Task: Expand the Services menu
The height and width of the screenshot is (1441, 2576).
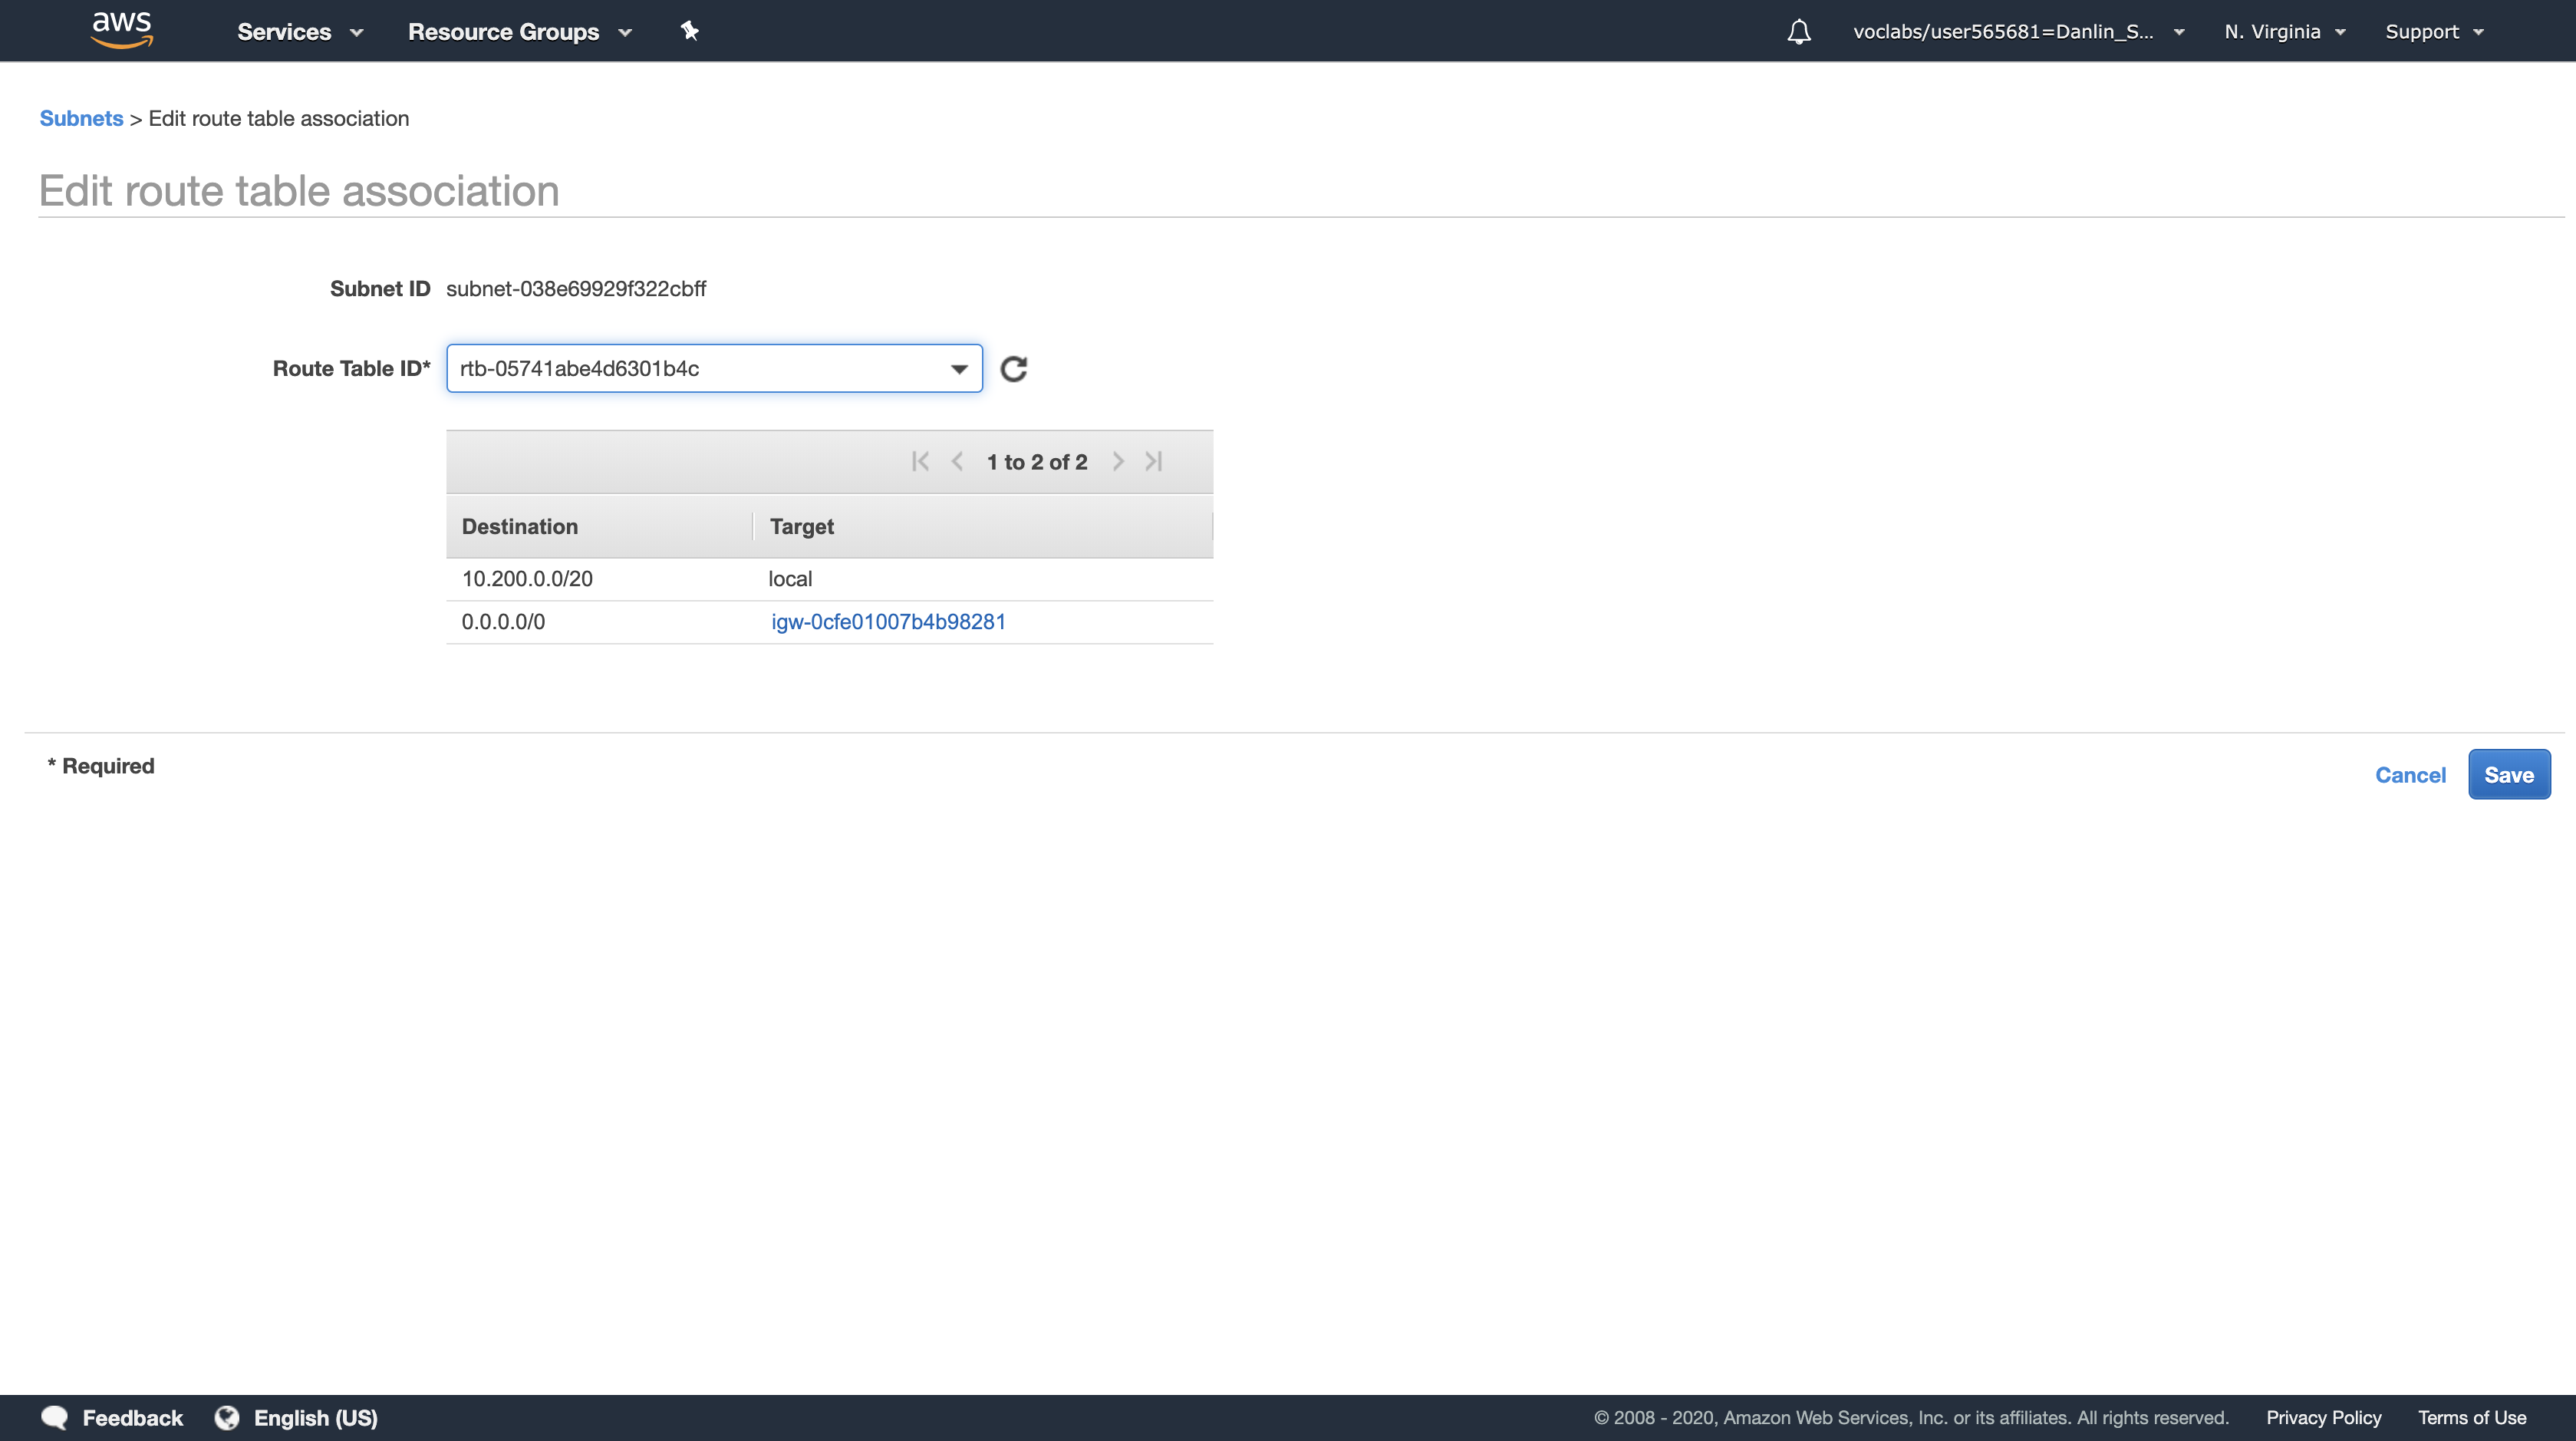Action: (x=299, y=32)
